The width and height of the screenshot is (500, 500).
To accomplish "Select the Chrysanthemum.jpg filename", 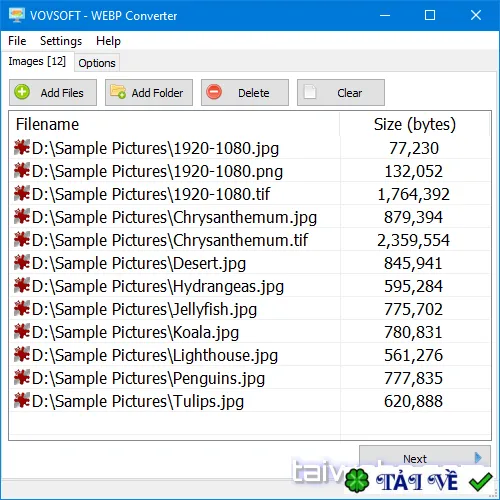I will tap(174, 217).
